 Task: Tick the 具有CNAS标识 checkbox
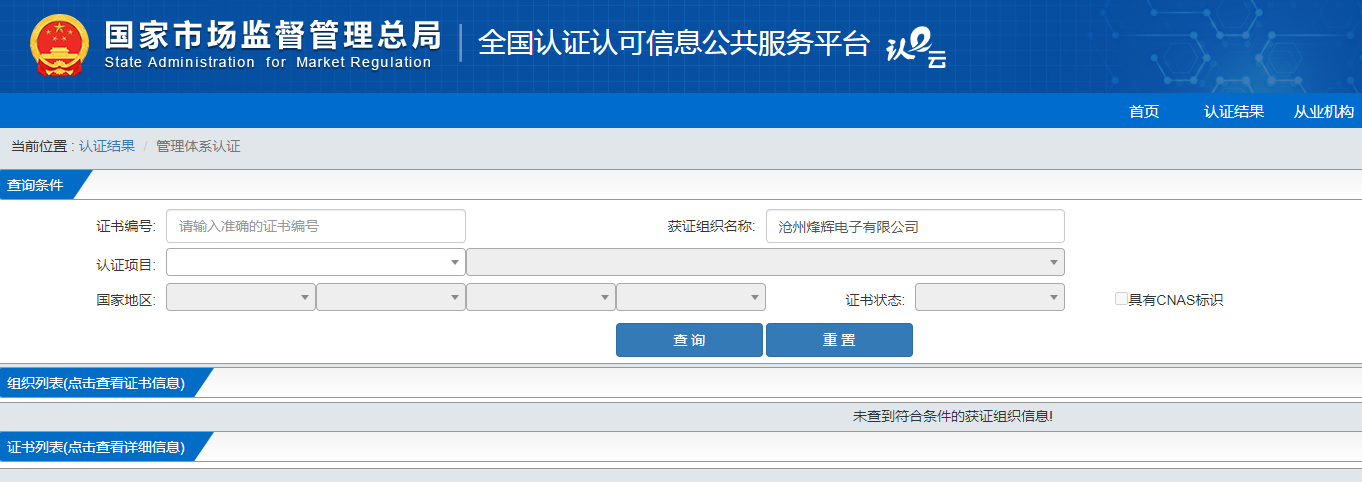pos(1121,298)
